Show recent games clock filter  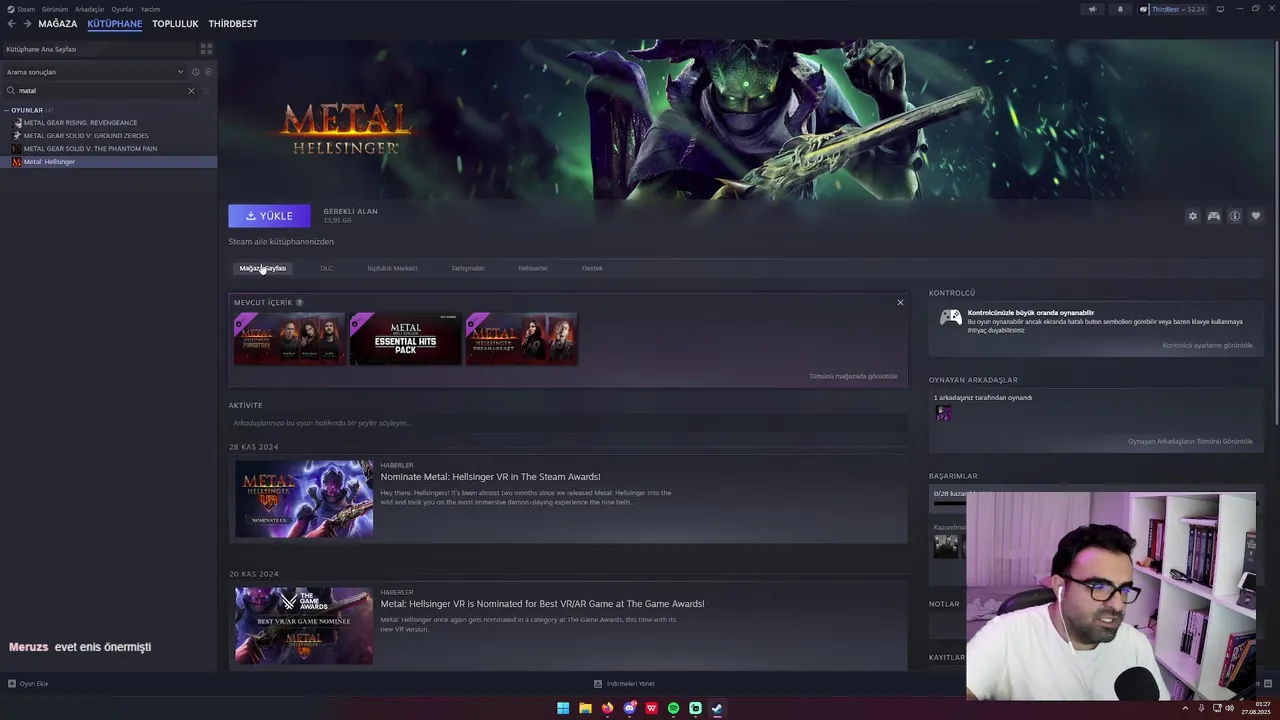pyautogui.click(x=195, y=72)
